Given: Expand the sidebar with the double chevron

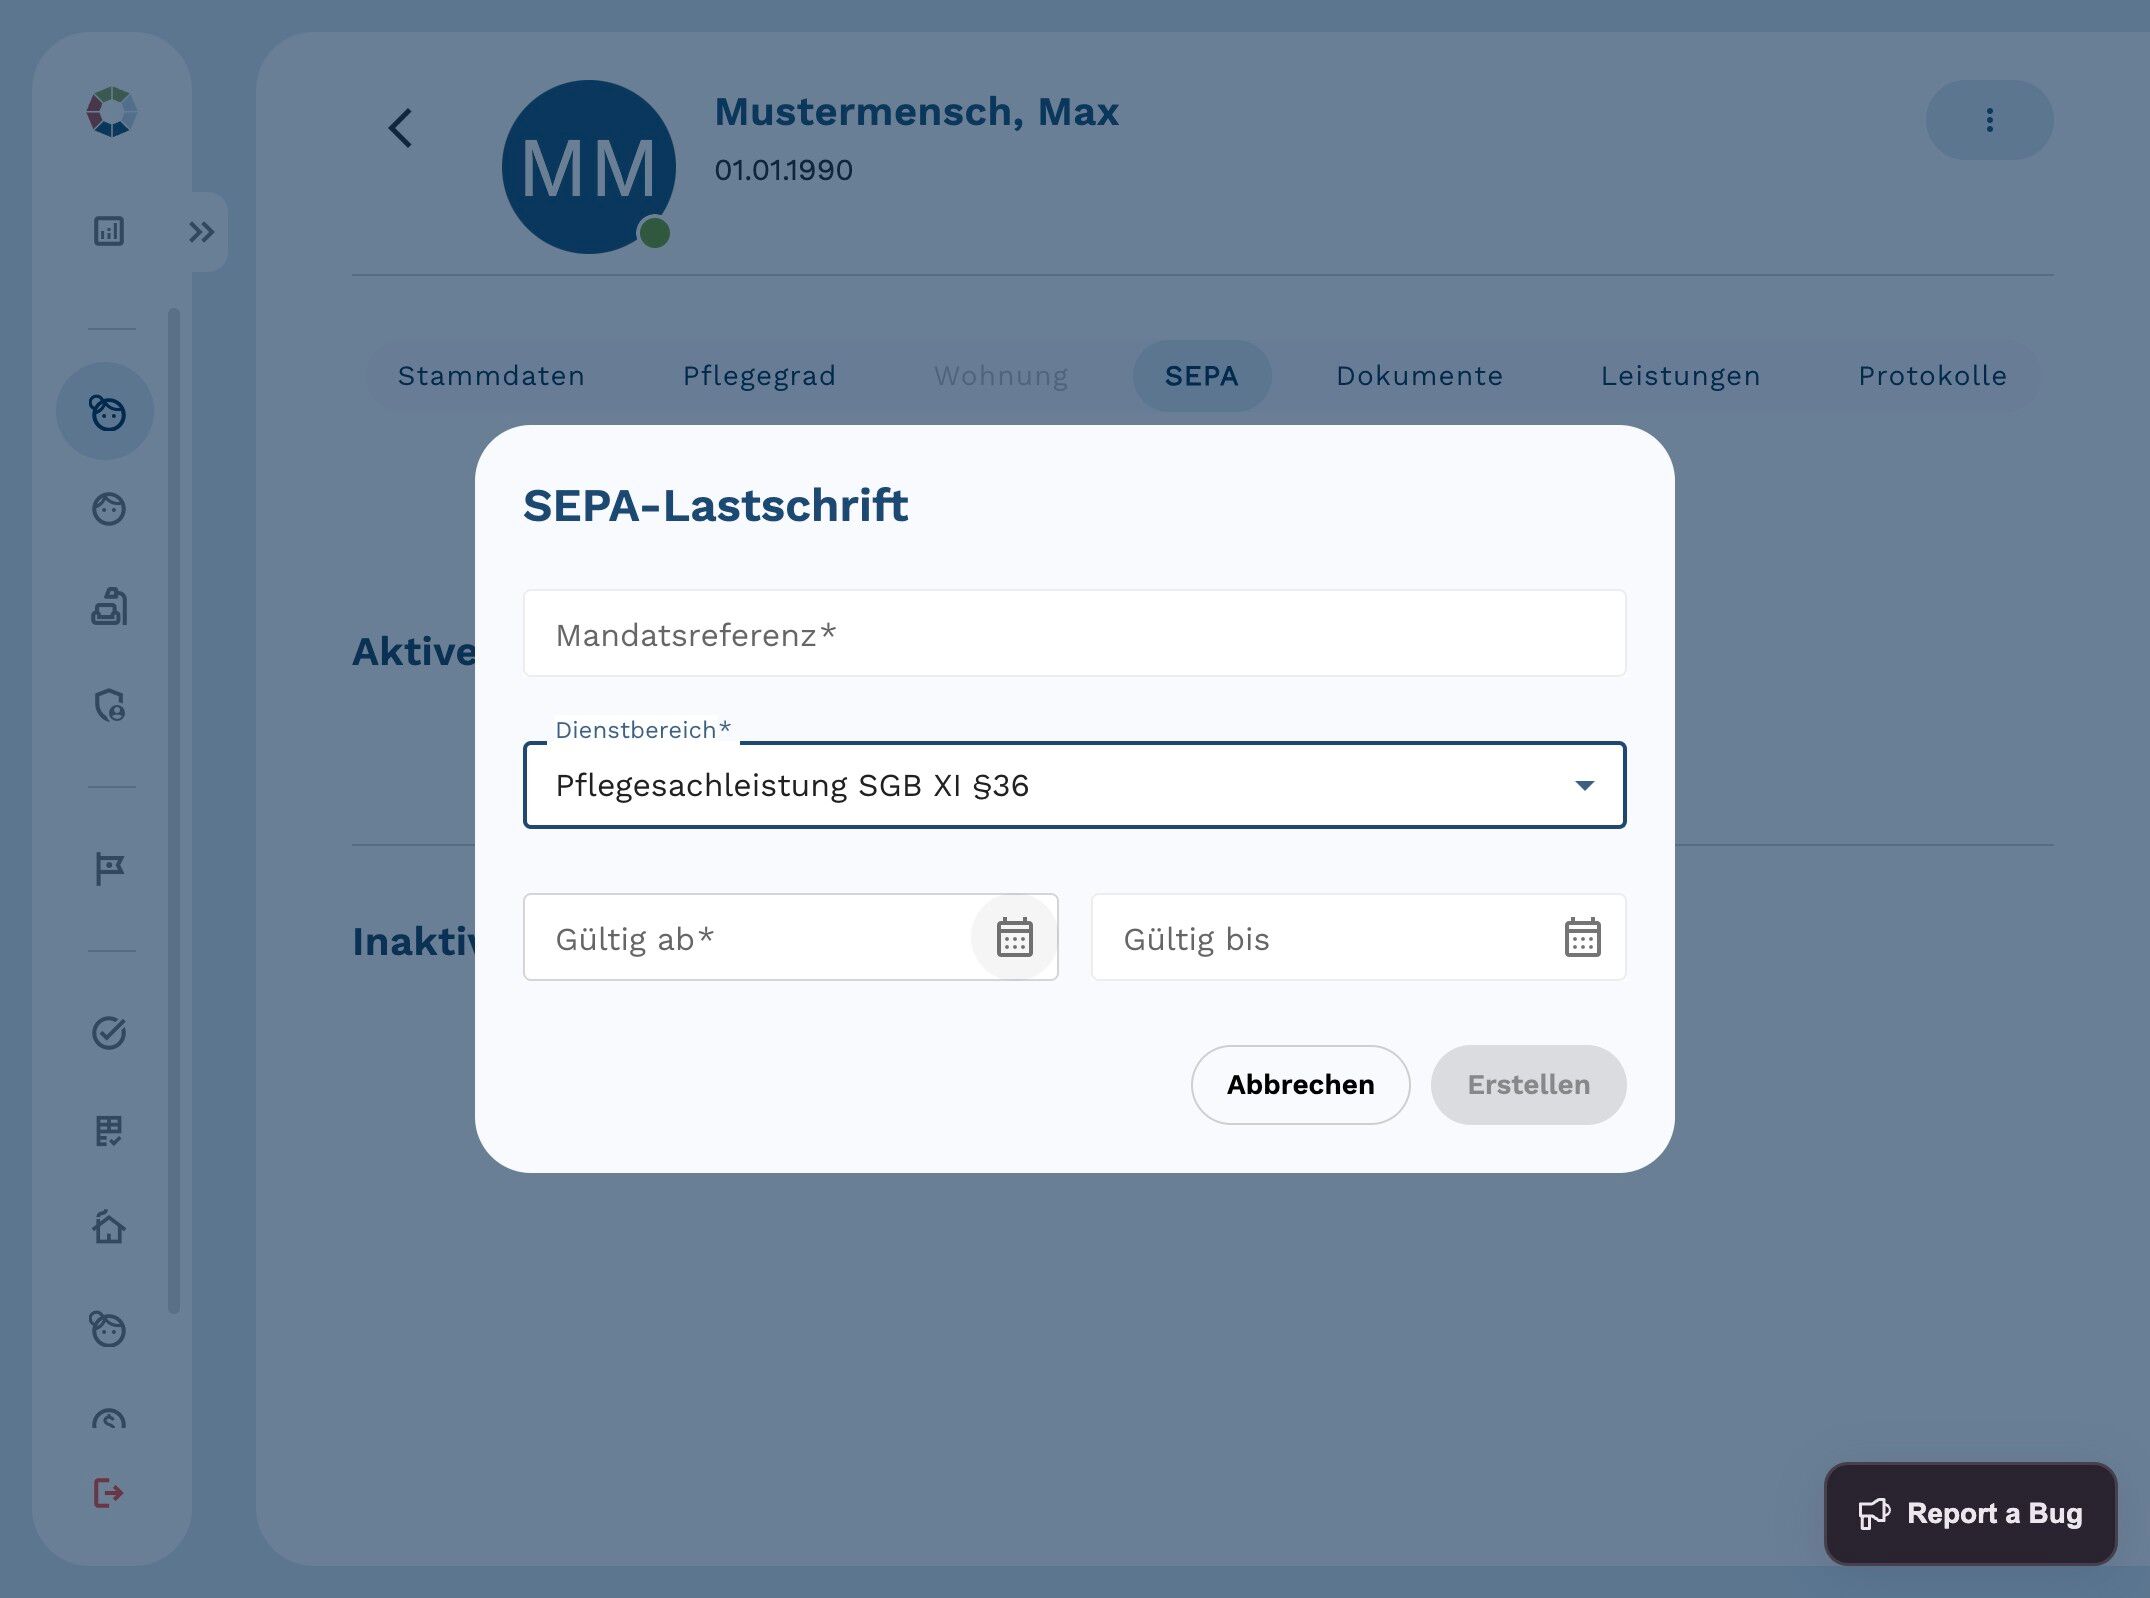Looking at the screenshot, I should tap(202, 232).
